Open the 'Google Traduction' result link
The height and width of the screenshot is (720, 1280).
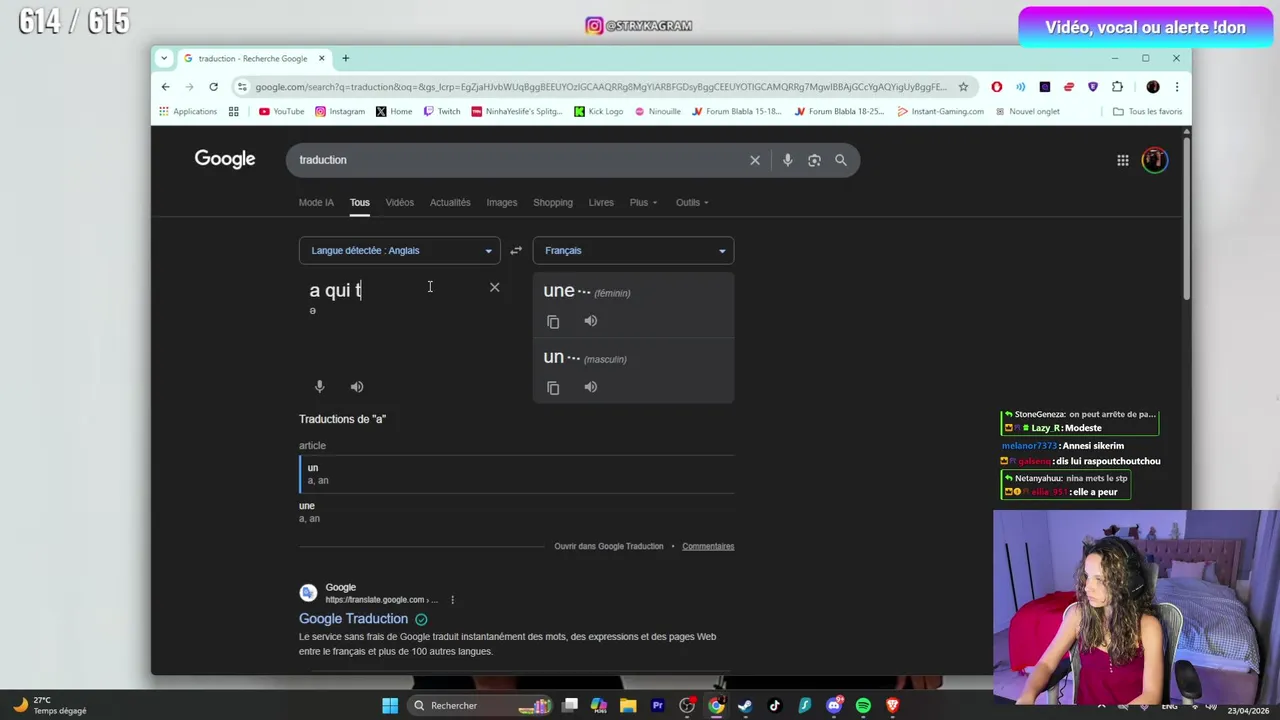(x=353, y=619)
